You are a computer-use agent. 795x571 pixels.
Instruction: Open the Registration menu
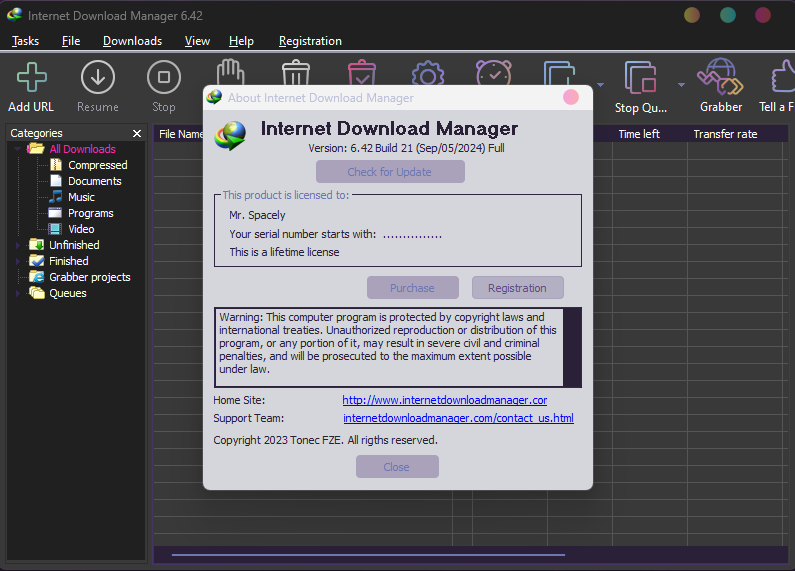[310, 41]
